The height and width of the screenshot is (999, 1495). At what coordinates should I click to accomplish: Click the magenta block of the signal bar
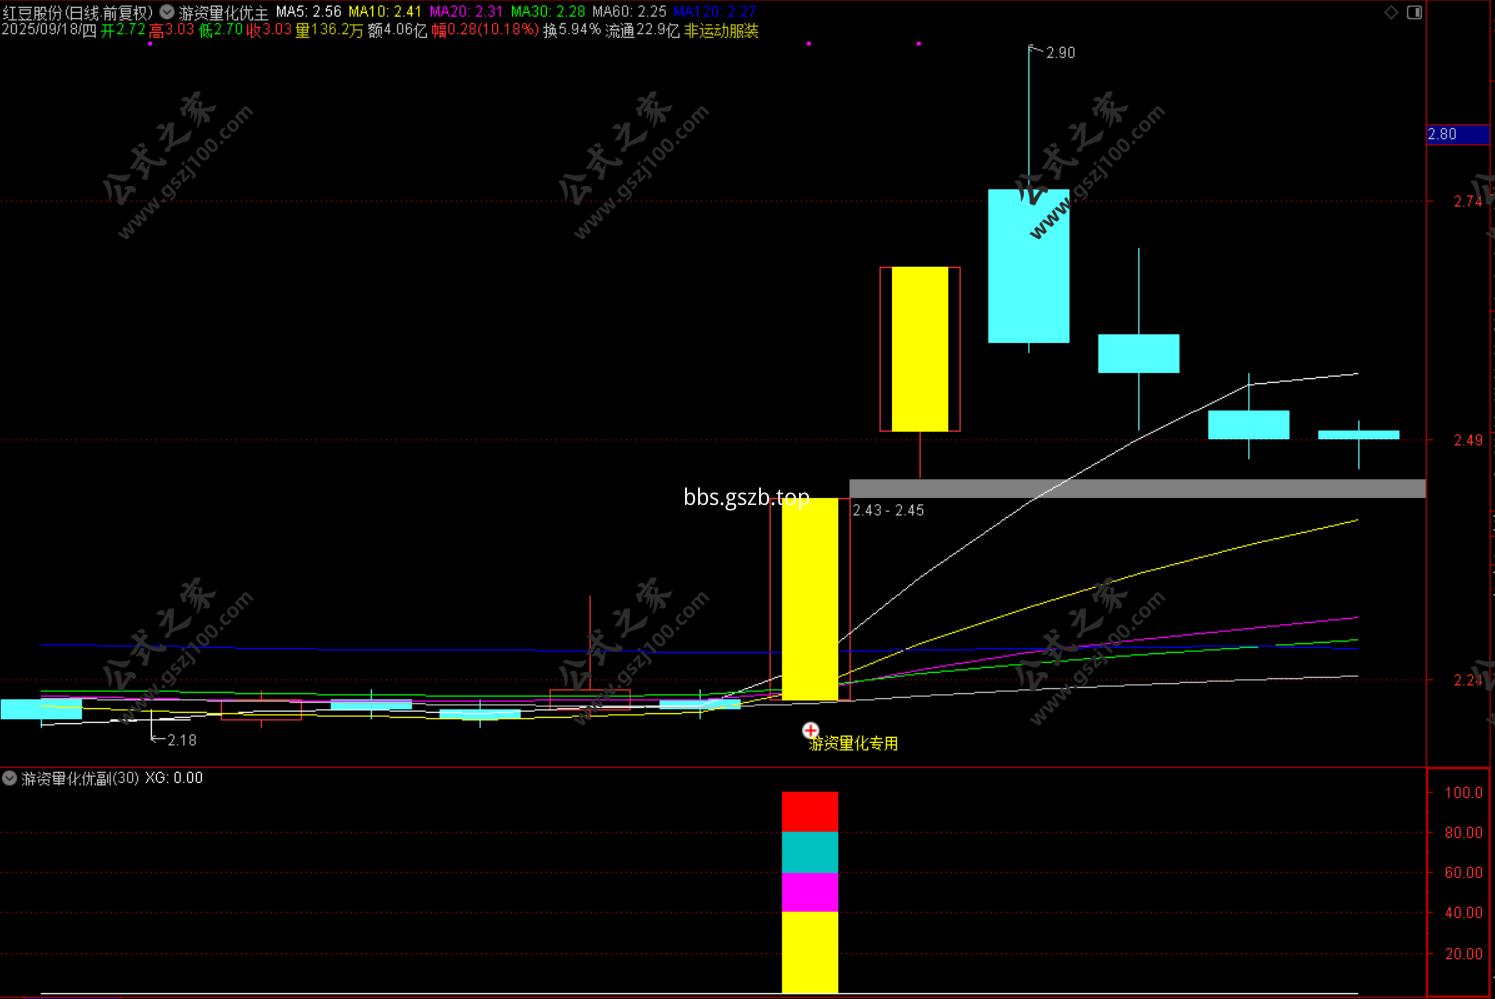point(810,892)
